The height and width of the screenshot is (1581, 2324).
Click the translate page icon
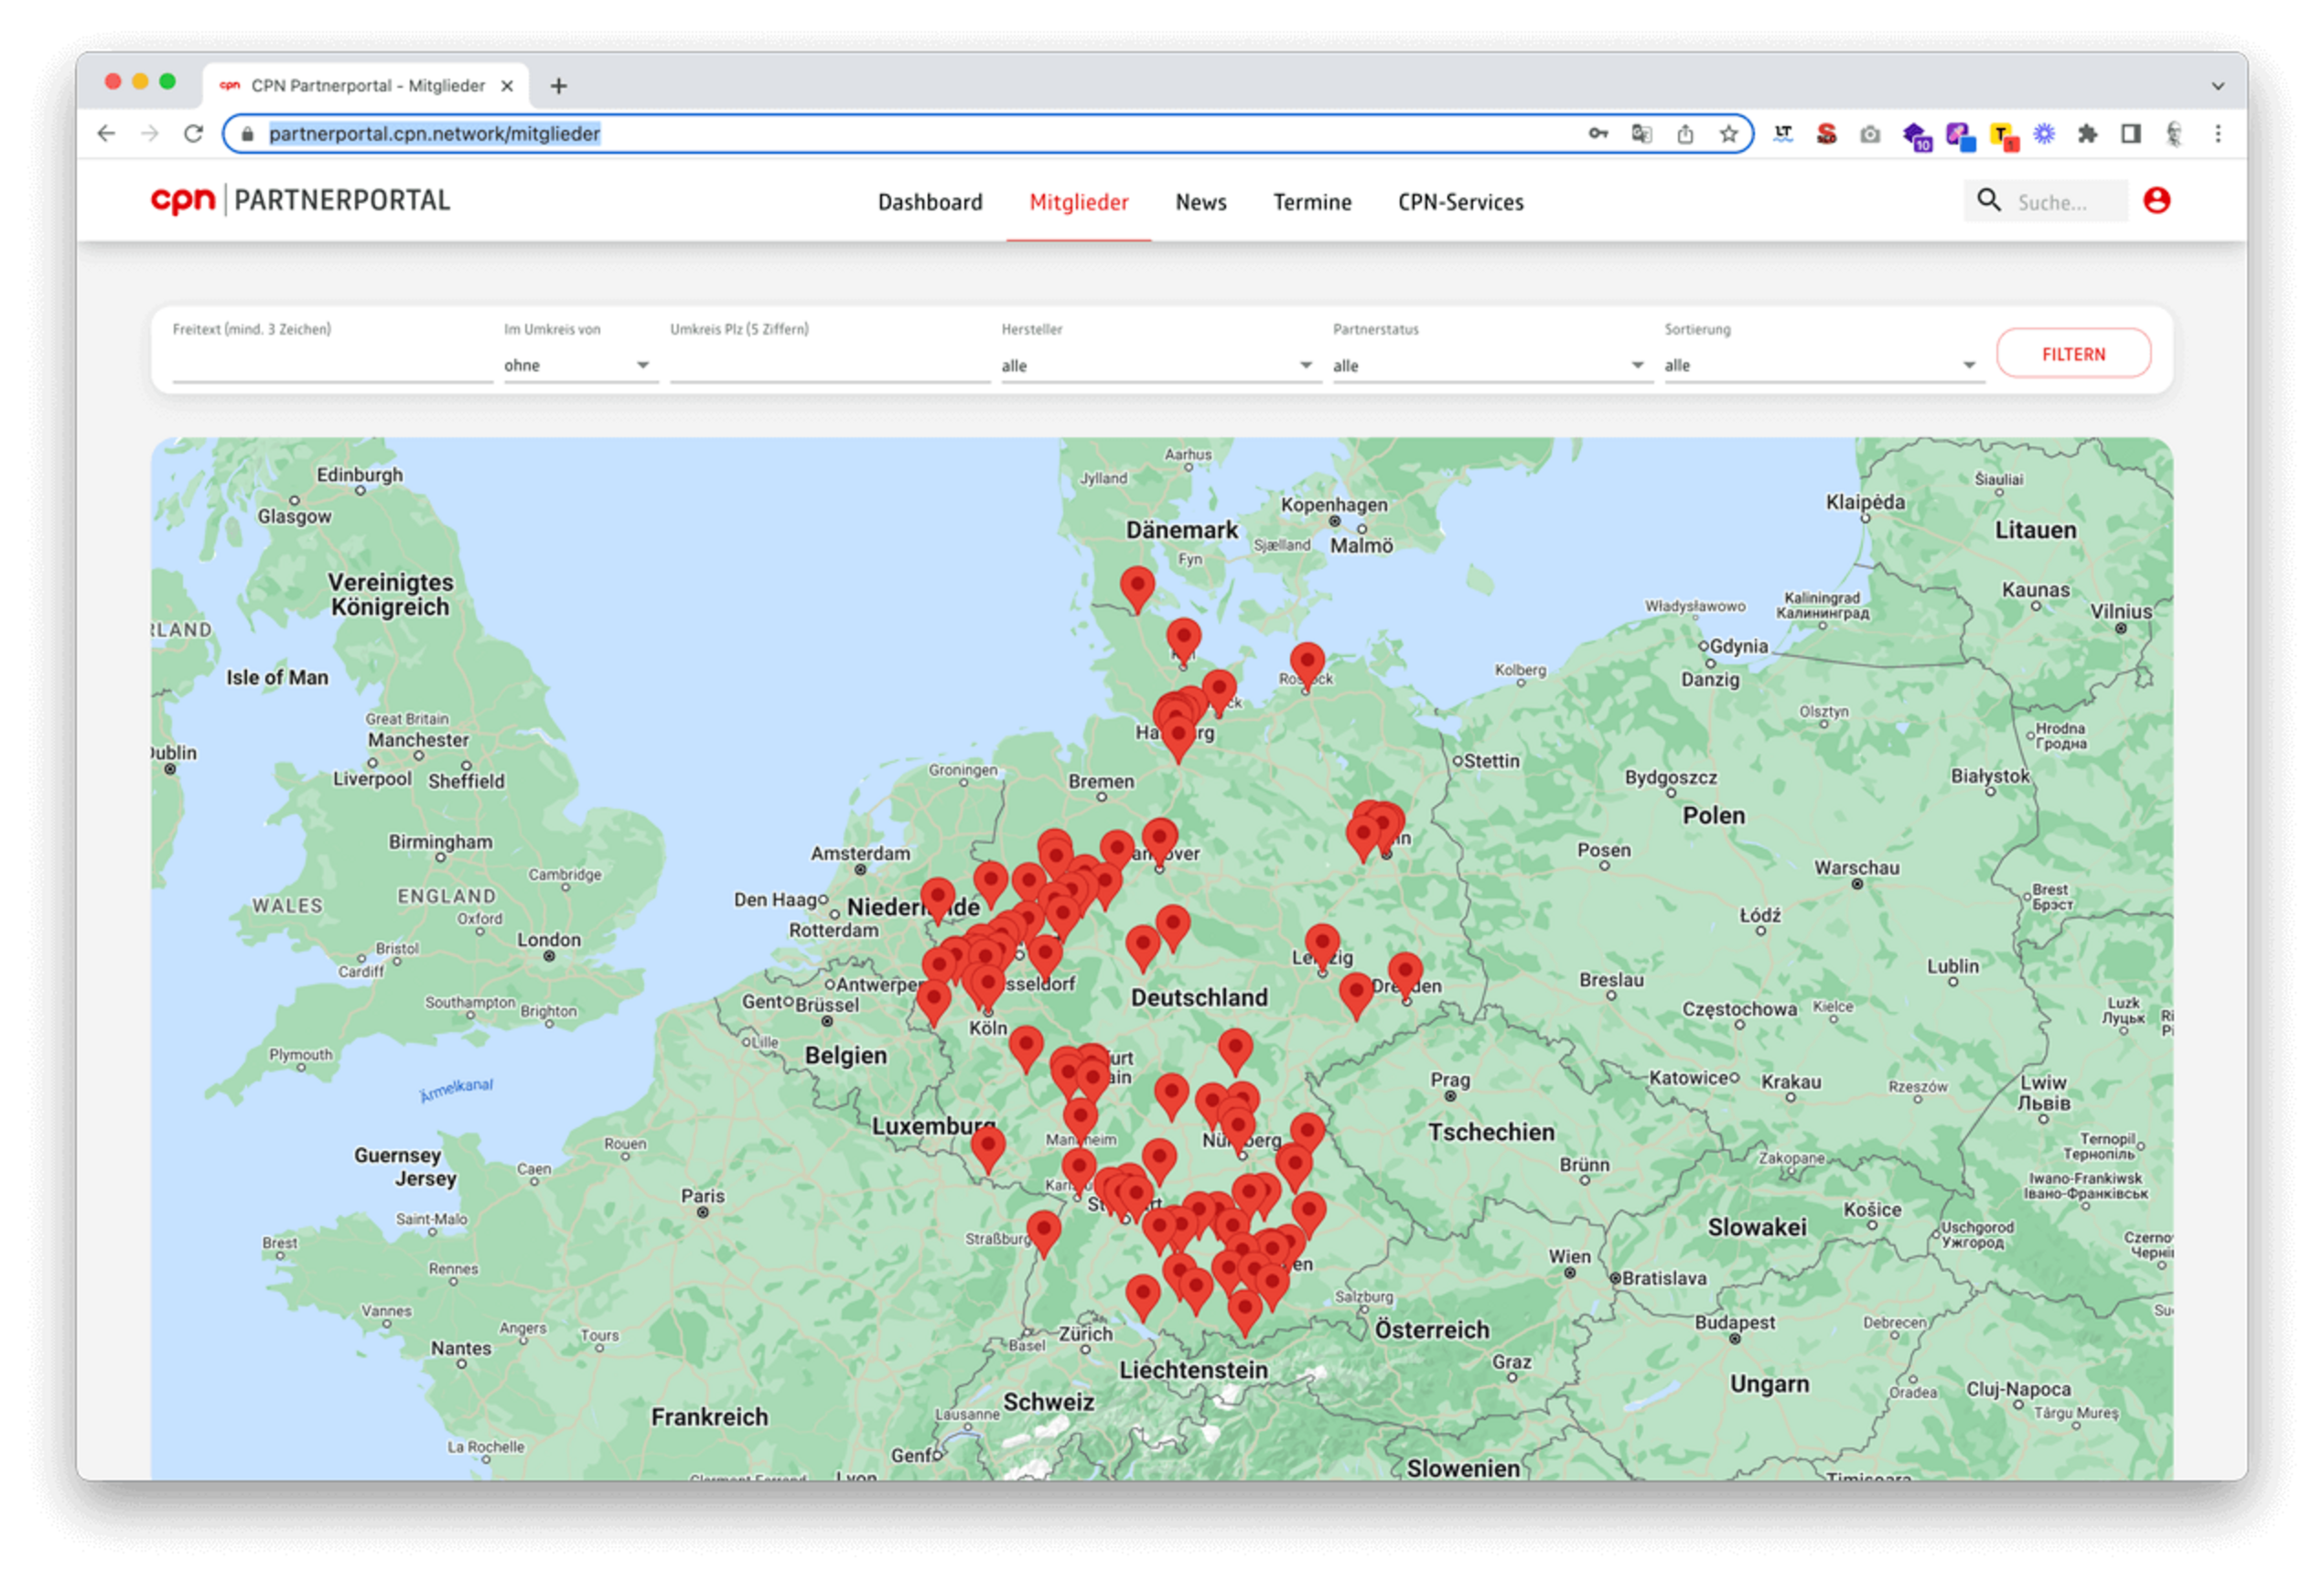[1641, 133]
